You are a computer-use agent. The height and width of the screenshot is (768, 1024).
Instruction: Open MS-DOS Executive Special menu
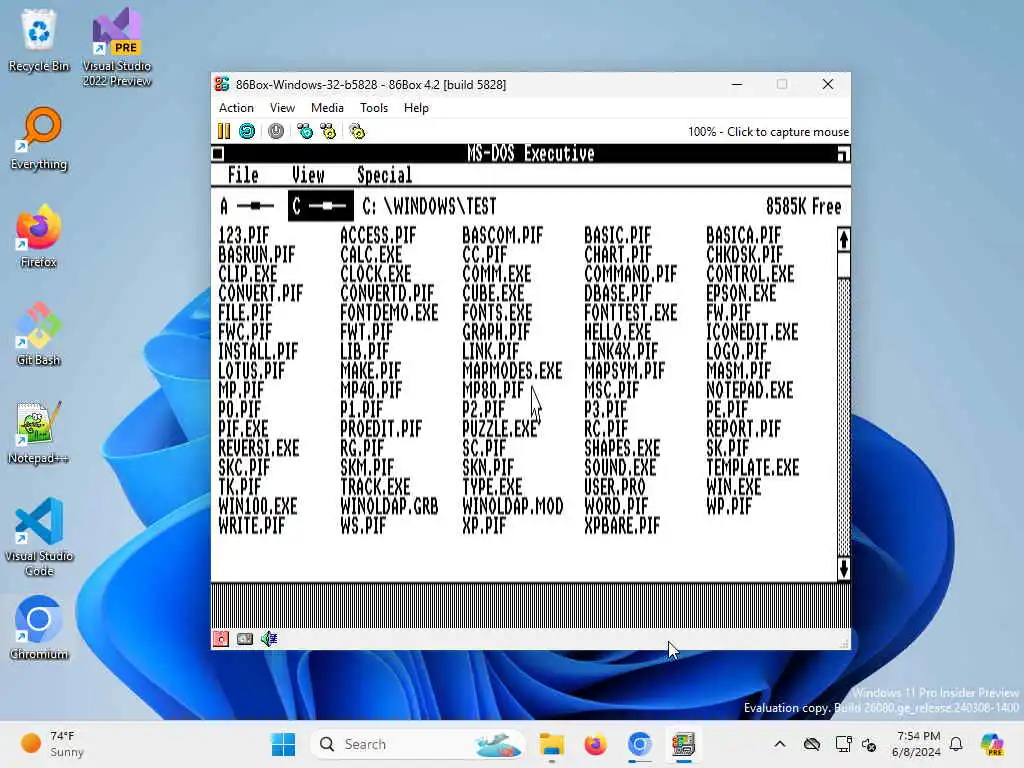click(x=385, y=175)
